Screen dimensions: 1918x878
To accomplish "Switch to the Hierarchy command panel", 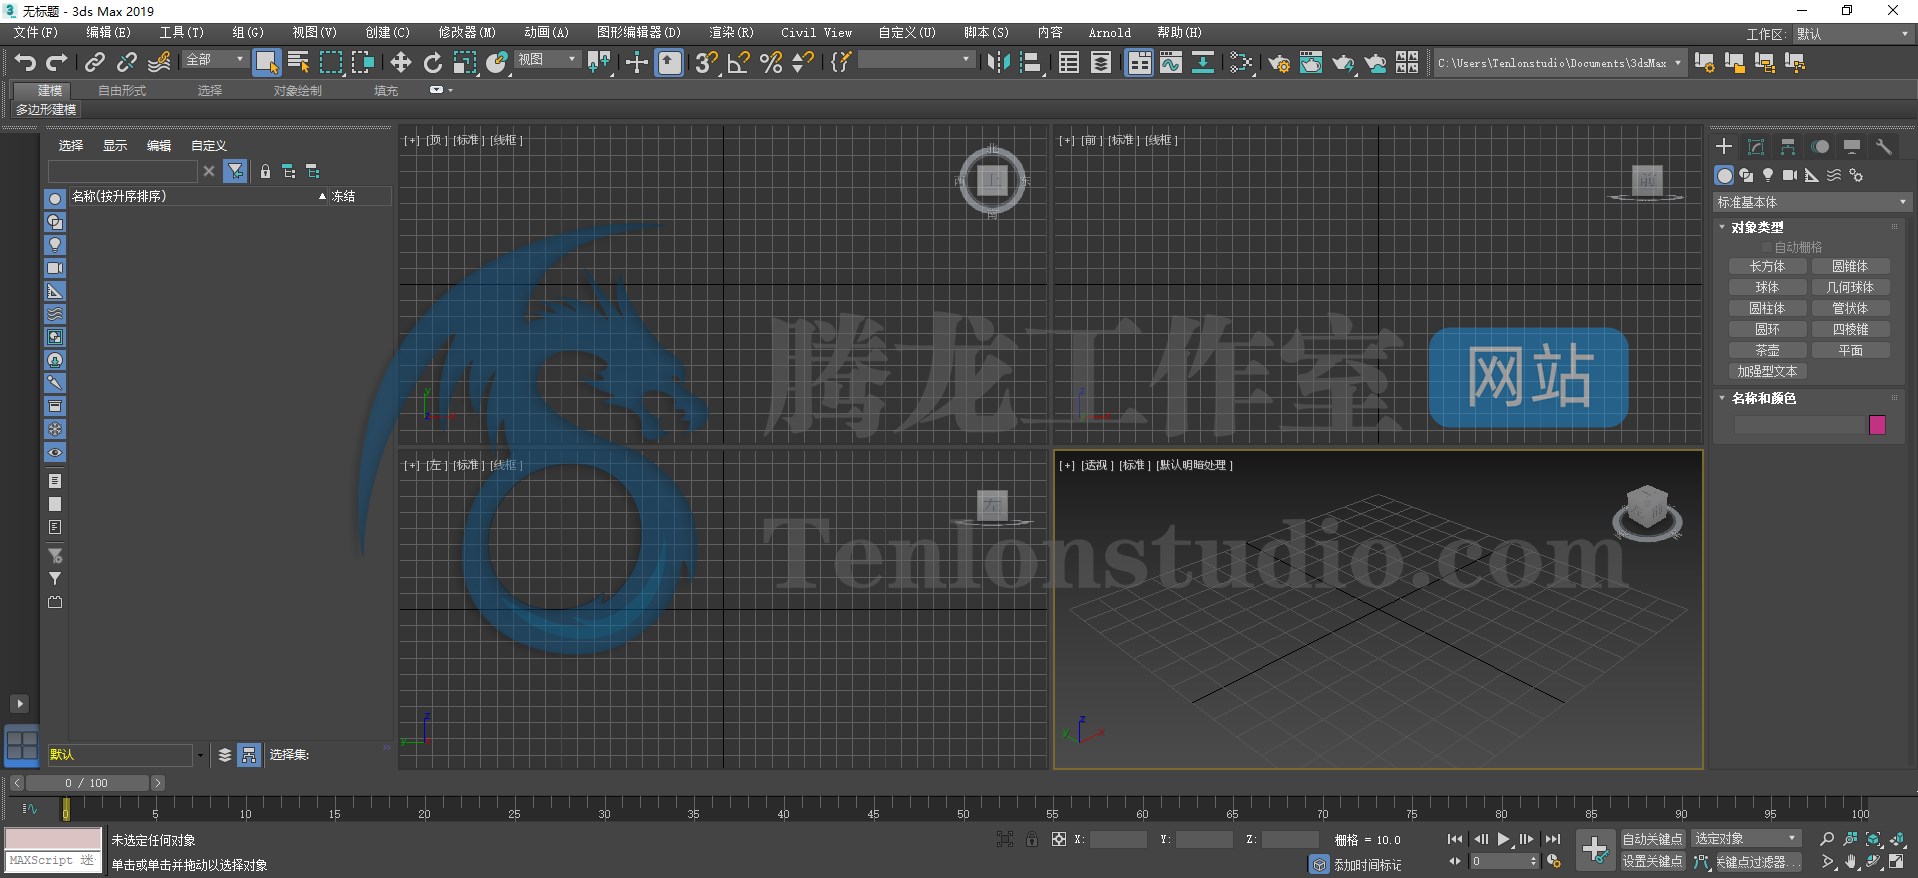I will point(1788,147).
